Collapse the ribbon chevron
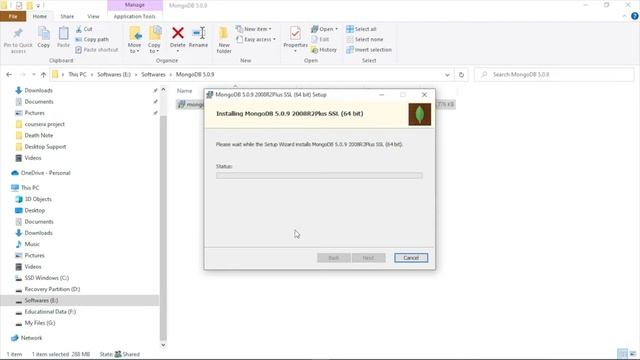 (624, 16)
